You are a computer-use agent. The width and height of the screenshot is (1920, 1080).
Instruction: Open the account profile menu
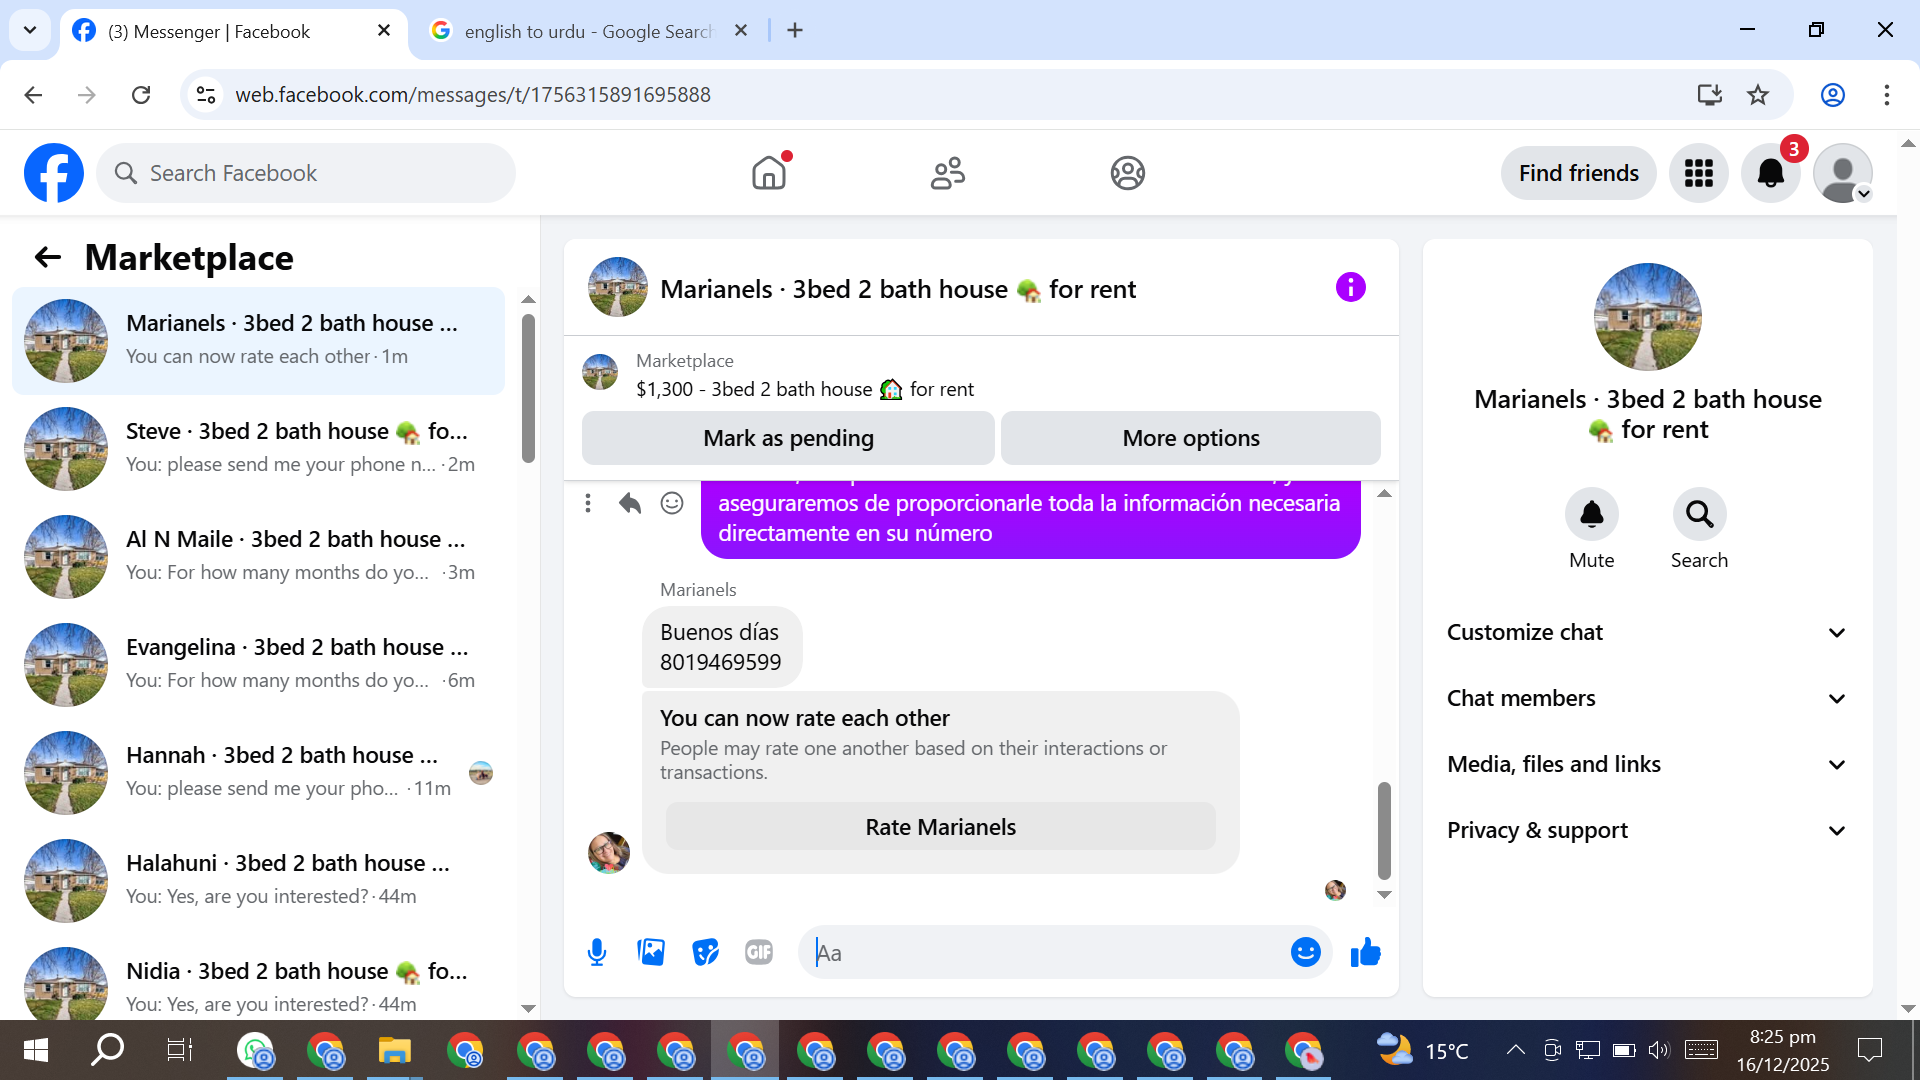[x=1842, y=173]
